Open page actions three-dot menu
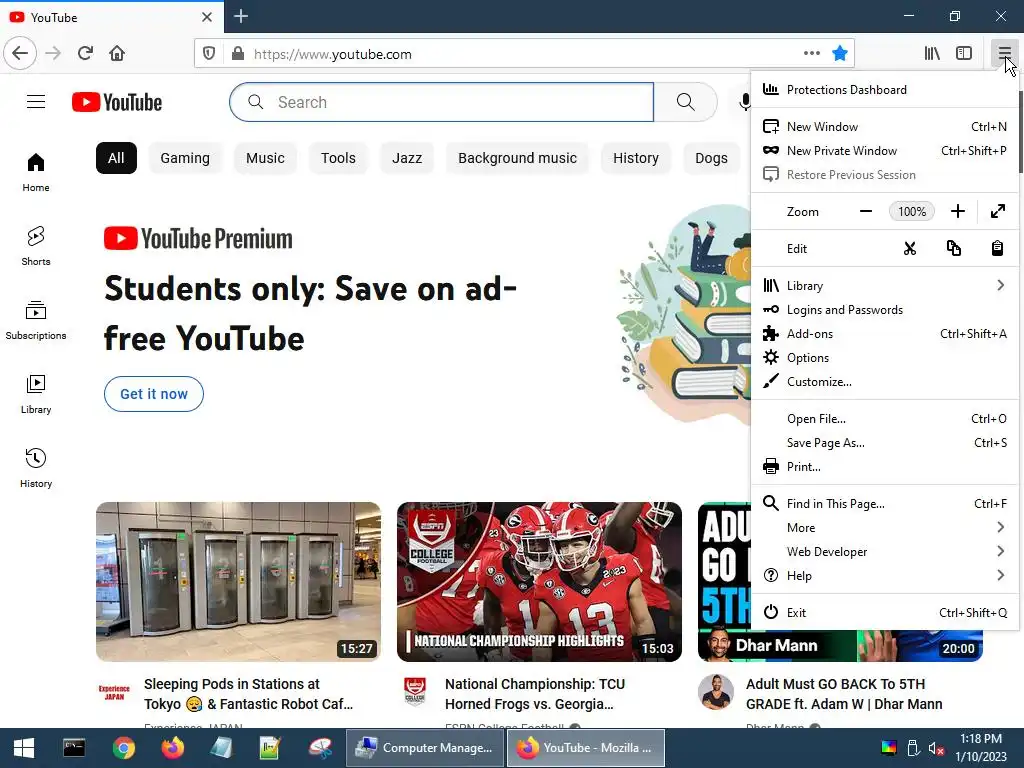Screen dimensions: 1024x768 click(x=812, y=53)
